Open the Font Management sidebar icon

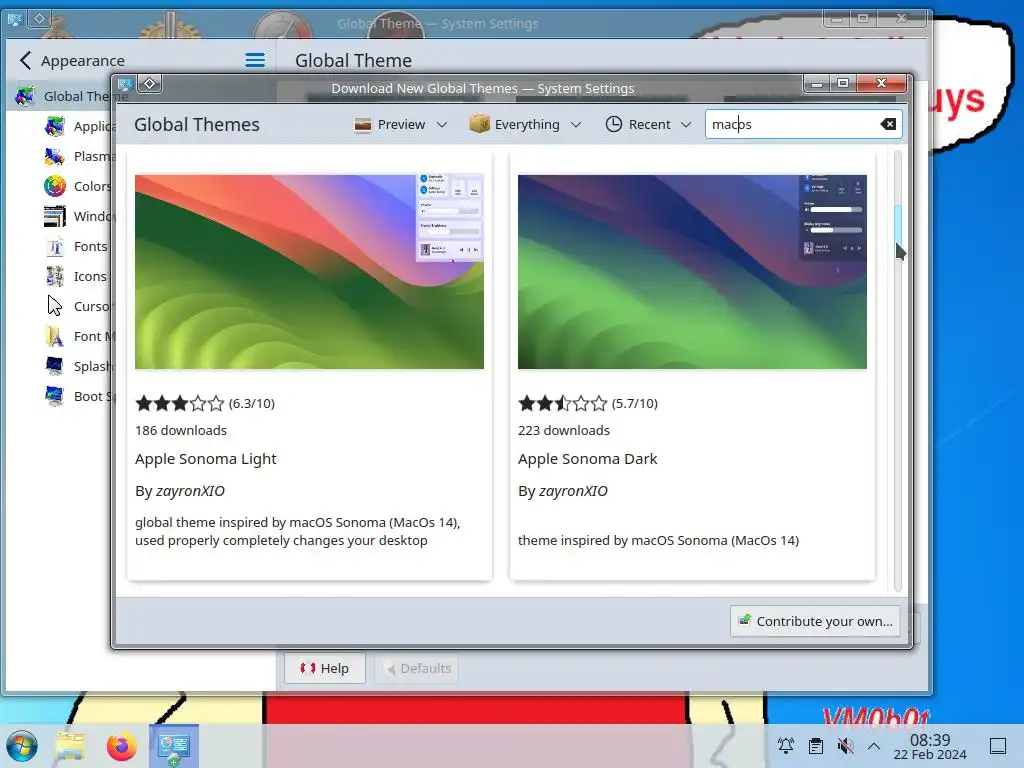point(55,336)
